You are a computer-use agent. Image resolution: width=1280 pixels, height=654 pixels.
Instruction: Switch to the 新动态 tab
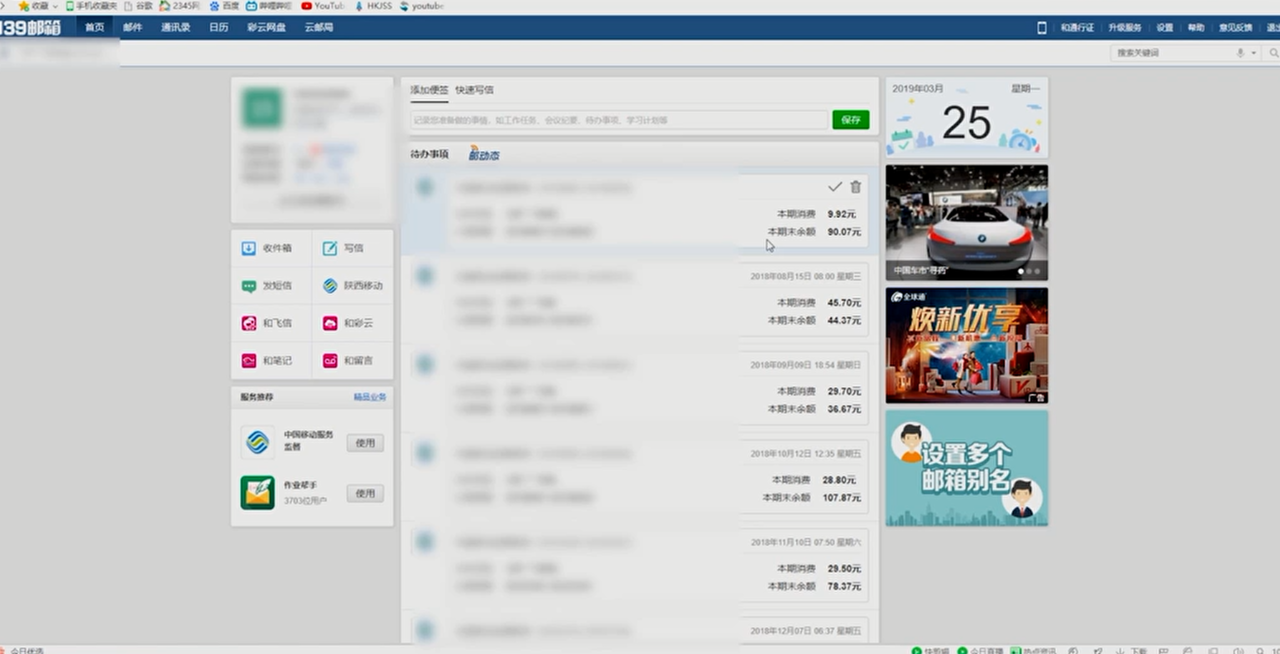point(484,154)
